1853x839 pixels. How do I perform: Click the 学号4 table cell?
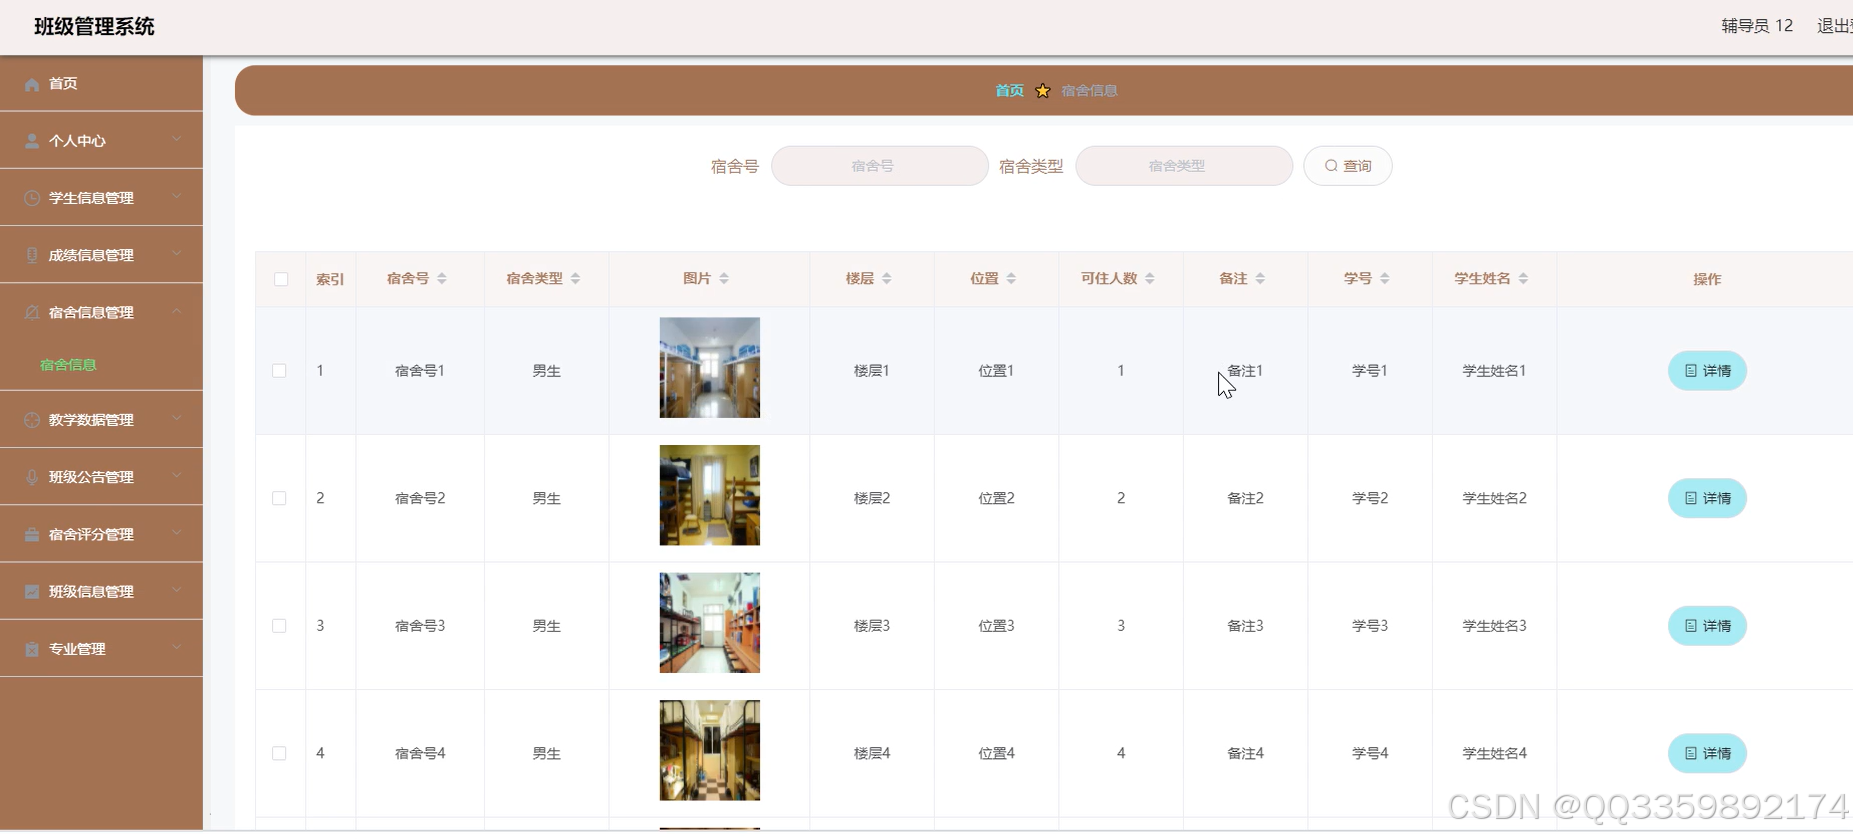click(1370, 753)
